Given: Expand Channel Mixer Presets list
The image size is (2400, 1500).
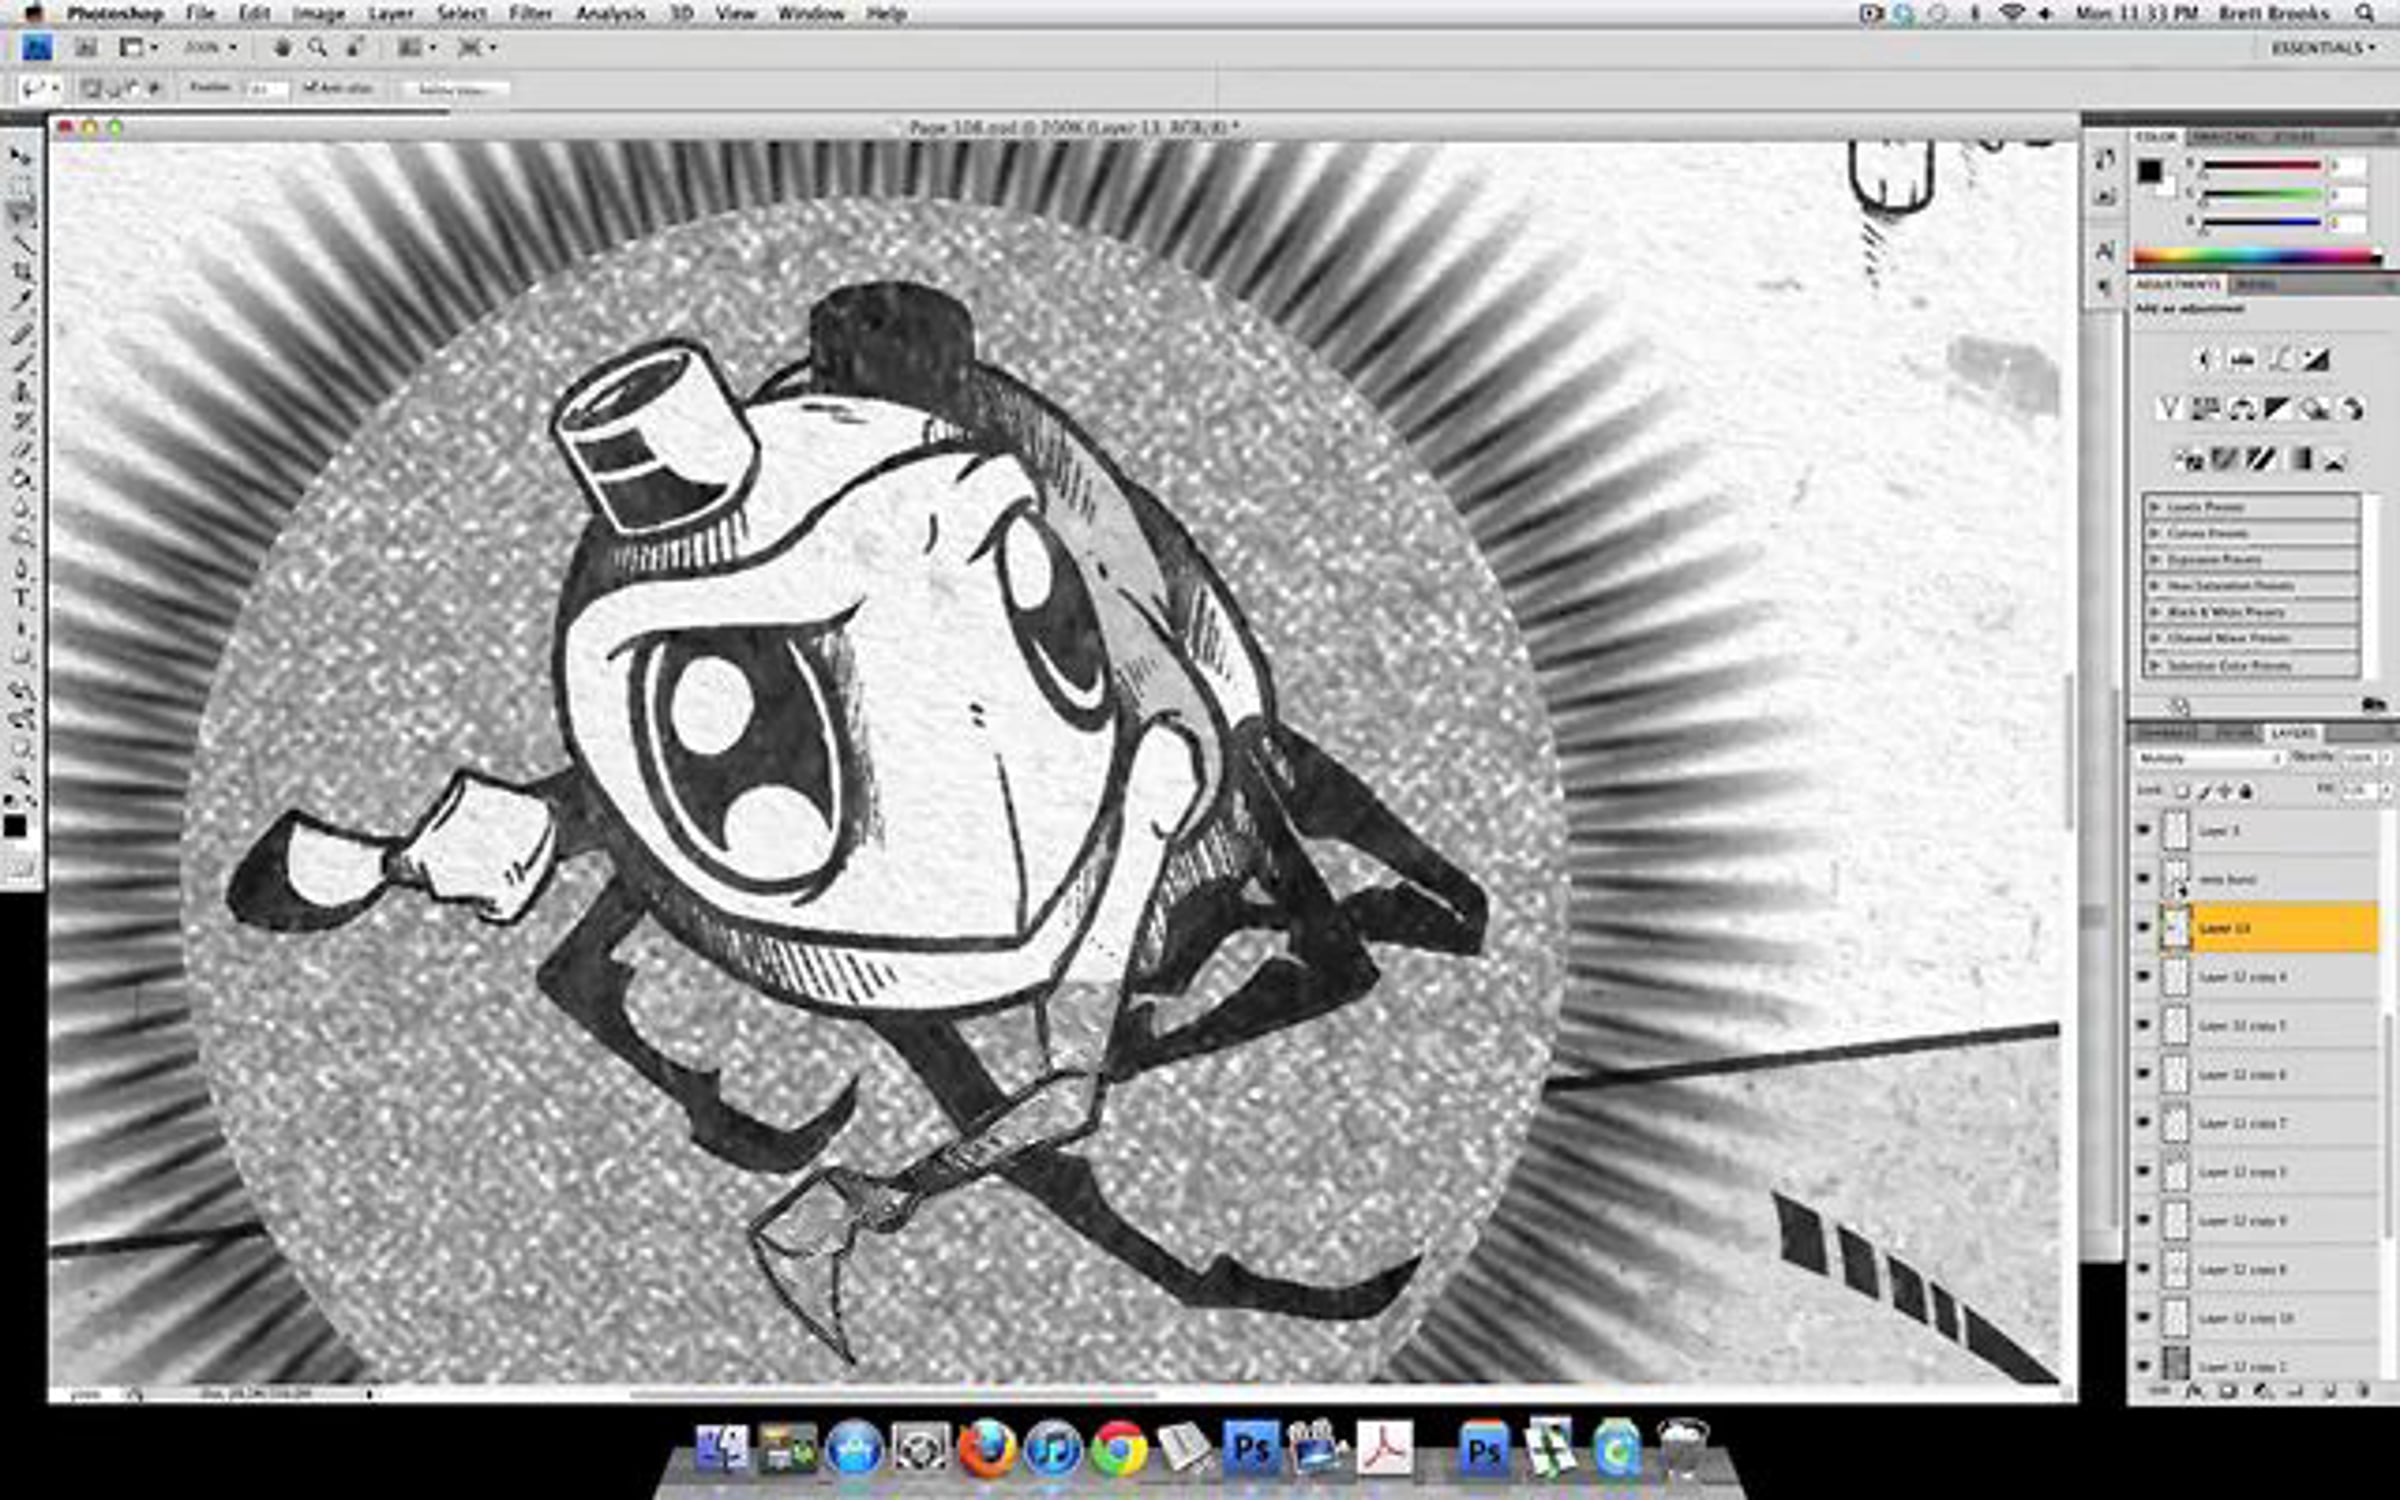Looking at the screenshot, I should pos(2156,637).
